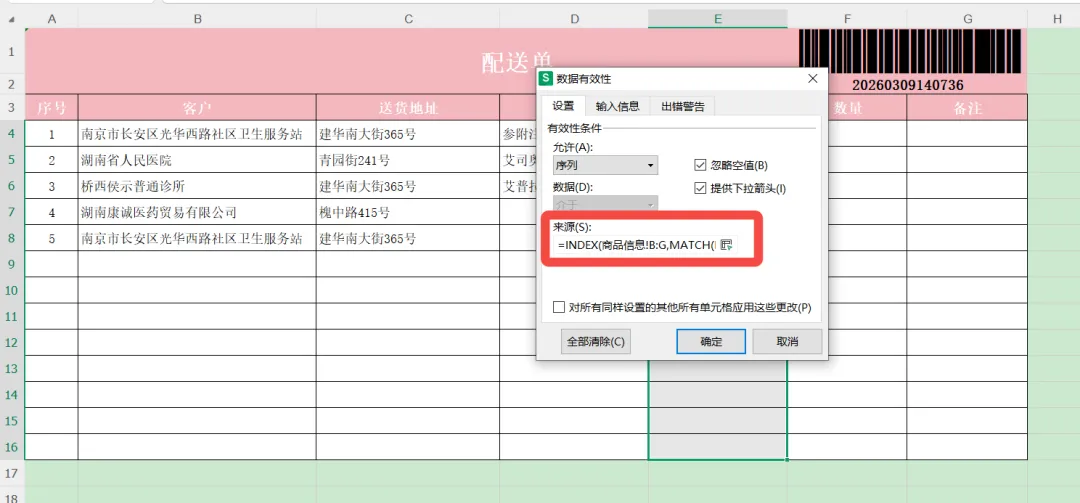Click the green S icon in dialog title
The width and height of the screenshot is (1080, 503).
coord(546,79)
